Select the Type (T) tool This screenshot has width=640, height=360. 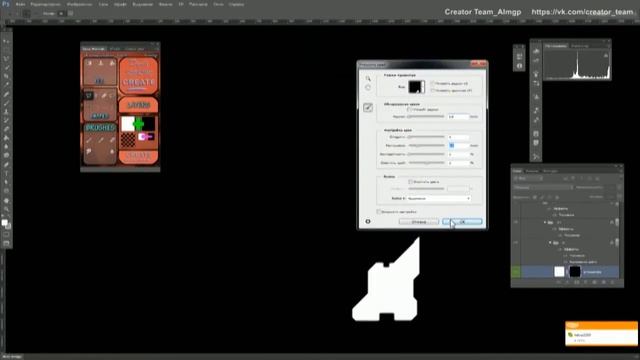pos(6,173)
